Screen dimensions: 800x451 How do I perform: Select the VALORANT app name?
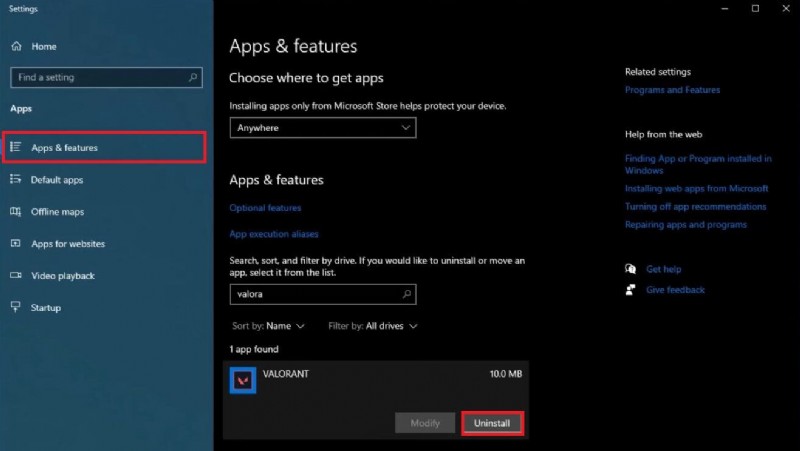tap(286, 374)
